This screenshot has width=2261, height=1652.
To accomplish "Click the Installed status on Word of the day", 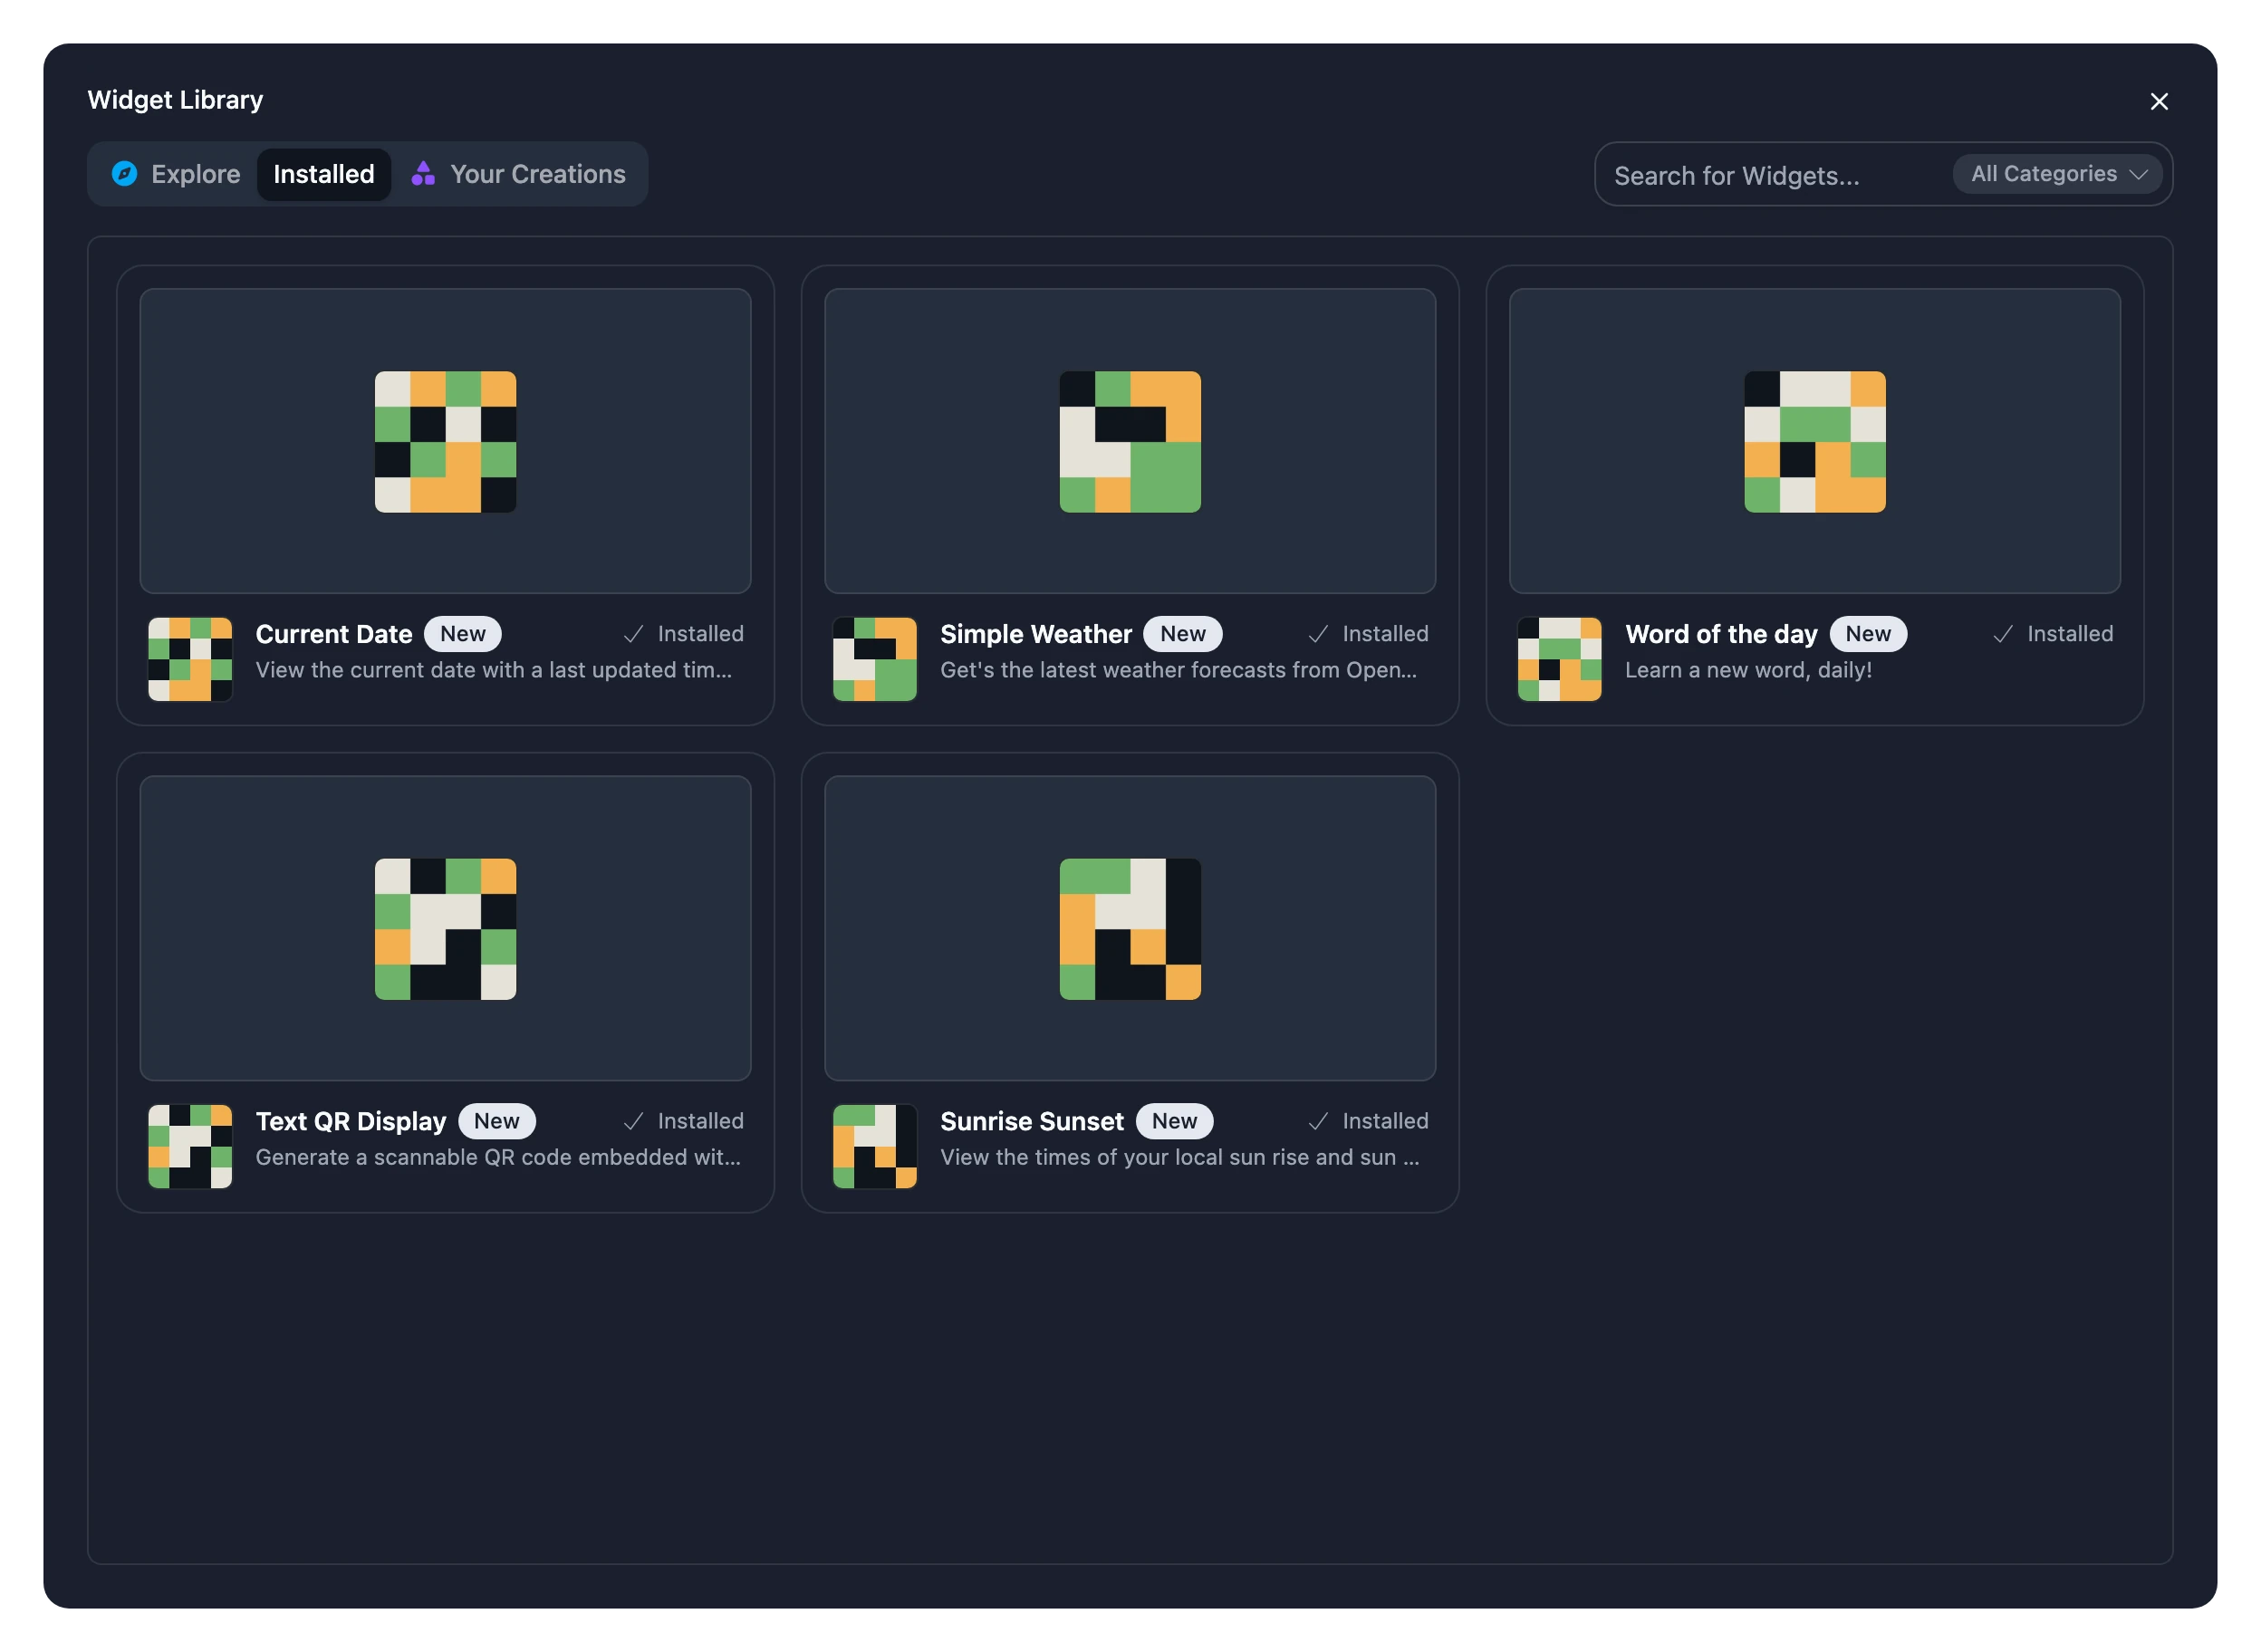I will (2053, 634).
